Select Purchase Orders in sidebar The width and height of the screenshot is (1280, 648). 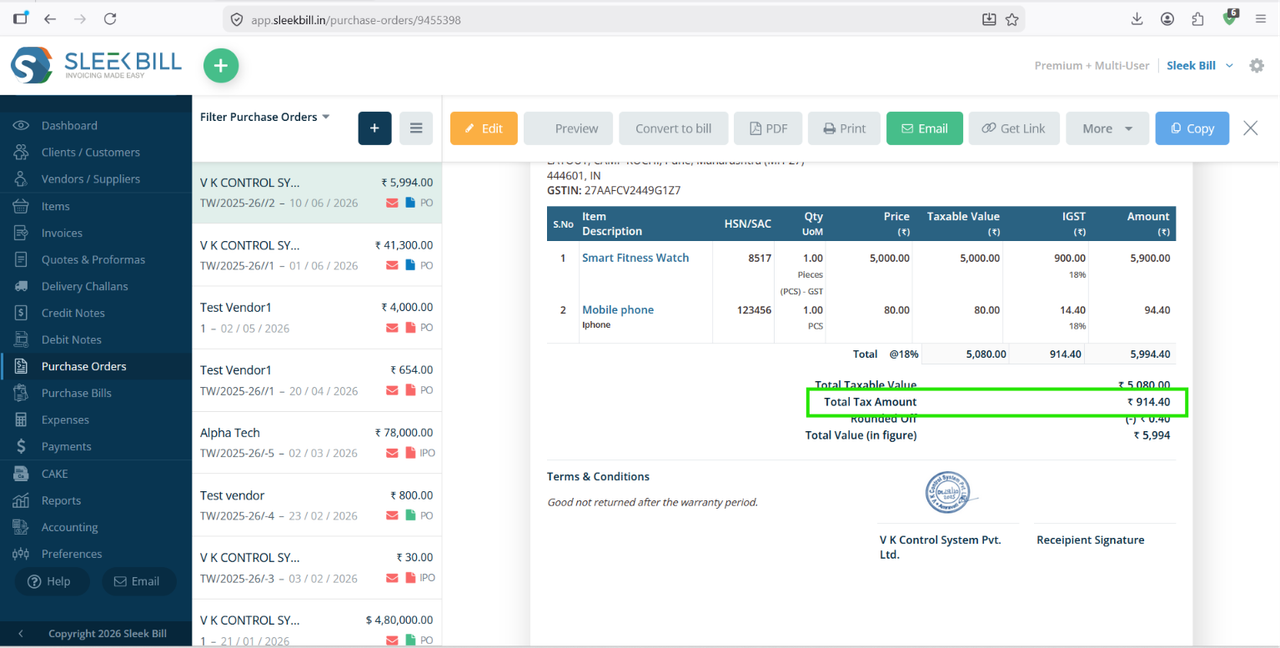pyautogui.click(x=83, y=366)
